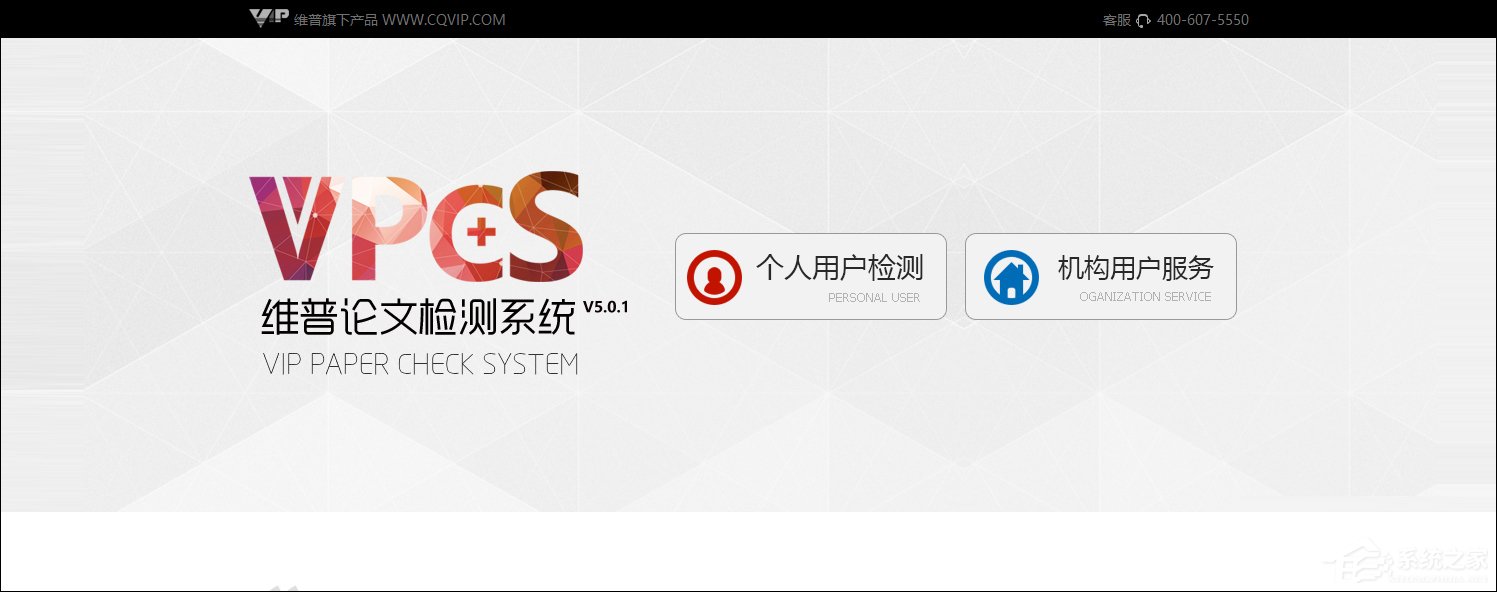Click the 客服 label in top bar
This screenshot has height=592, width=1497.
(1117, 20)
